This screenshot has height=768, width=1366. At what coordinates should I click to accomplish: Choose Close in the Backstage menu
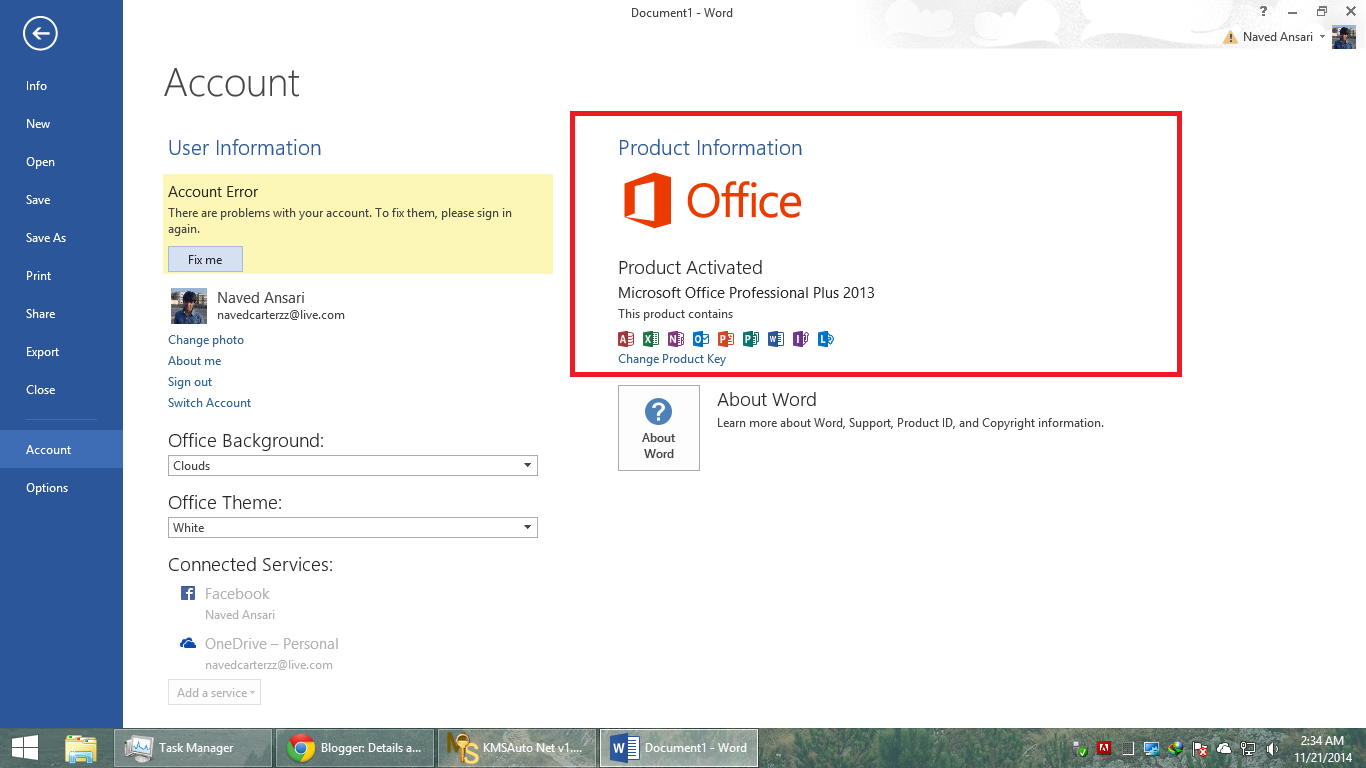click(x=61, y=390)
